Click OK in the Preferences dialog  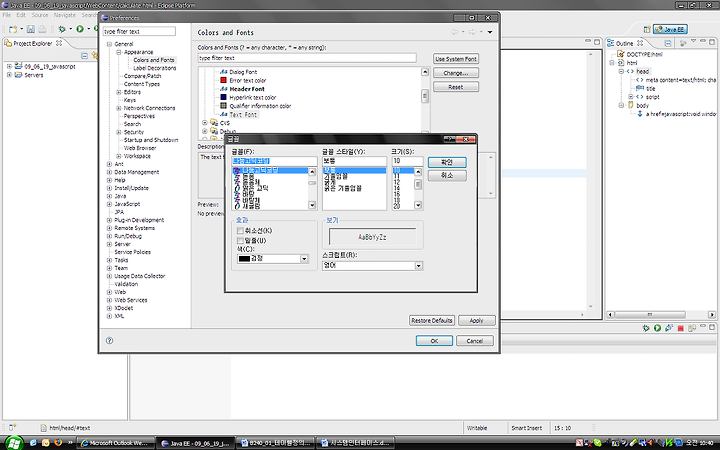point(434,341)
